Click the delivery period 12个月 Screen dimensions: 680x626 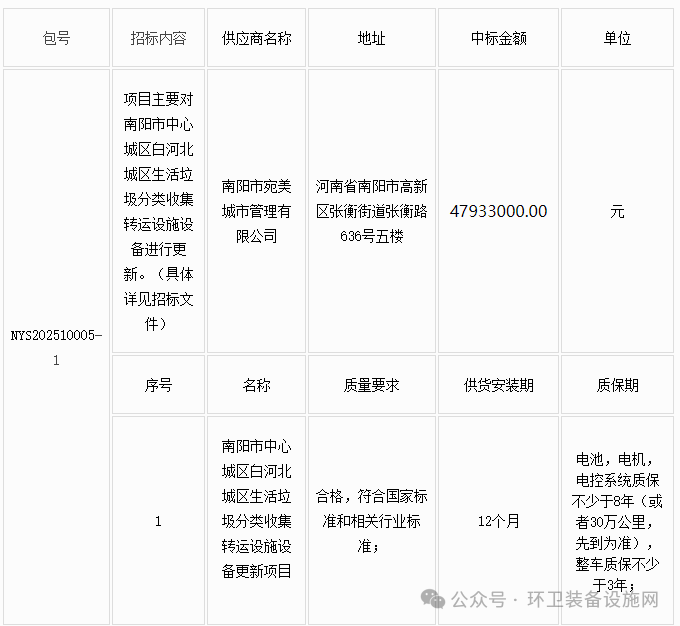pos(498,521)
